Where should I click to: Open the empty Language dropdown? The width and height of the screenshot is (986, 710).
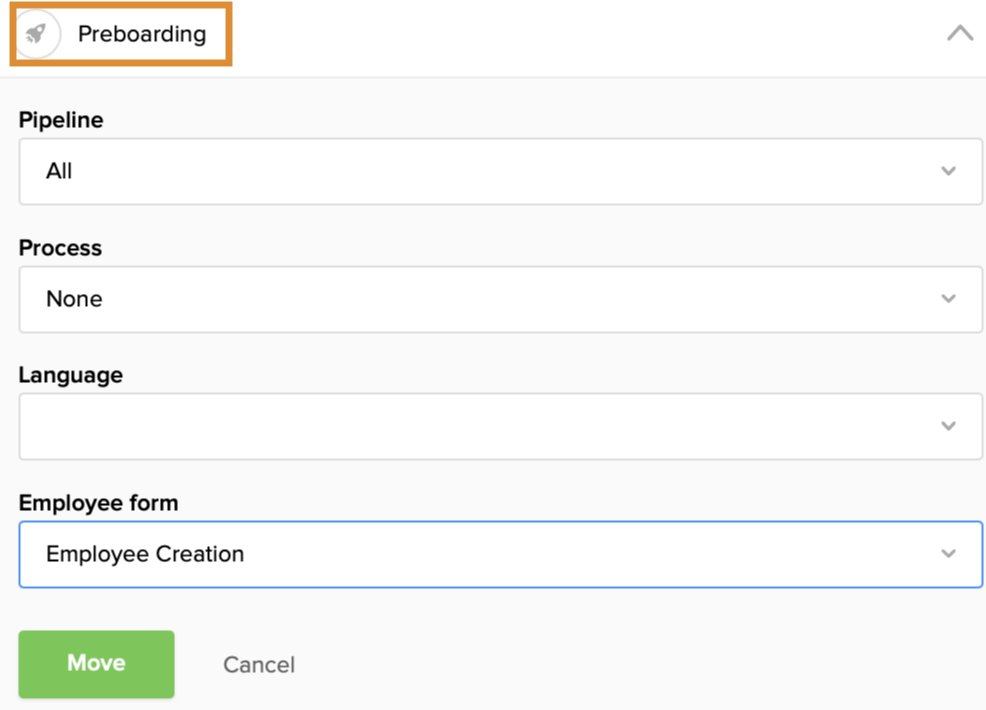click(x=500, y=426)
